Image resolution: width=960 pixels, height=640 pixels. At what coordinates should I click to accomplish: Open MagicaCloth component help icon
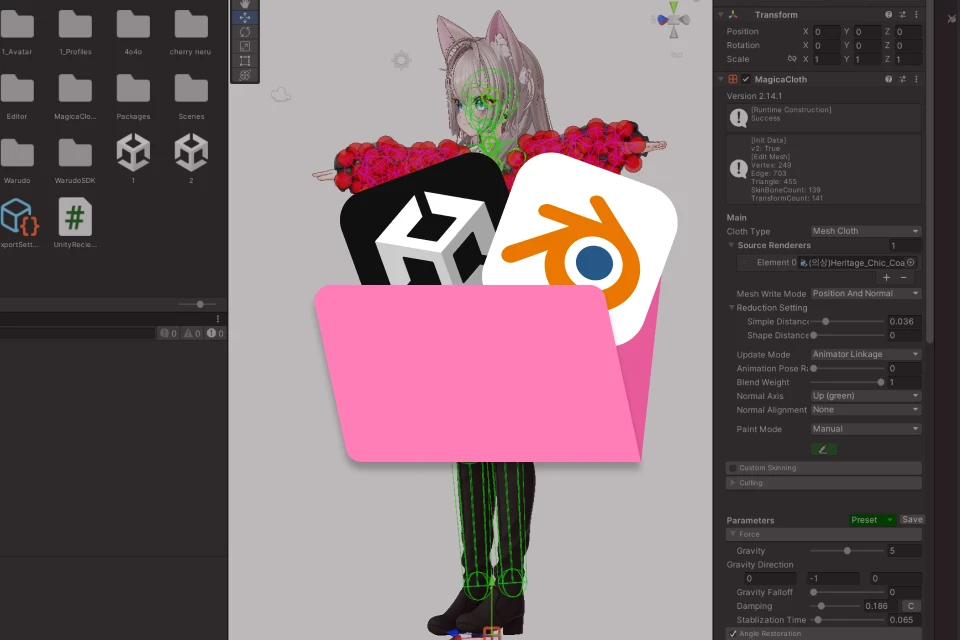click(x=888, y=79)
